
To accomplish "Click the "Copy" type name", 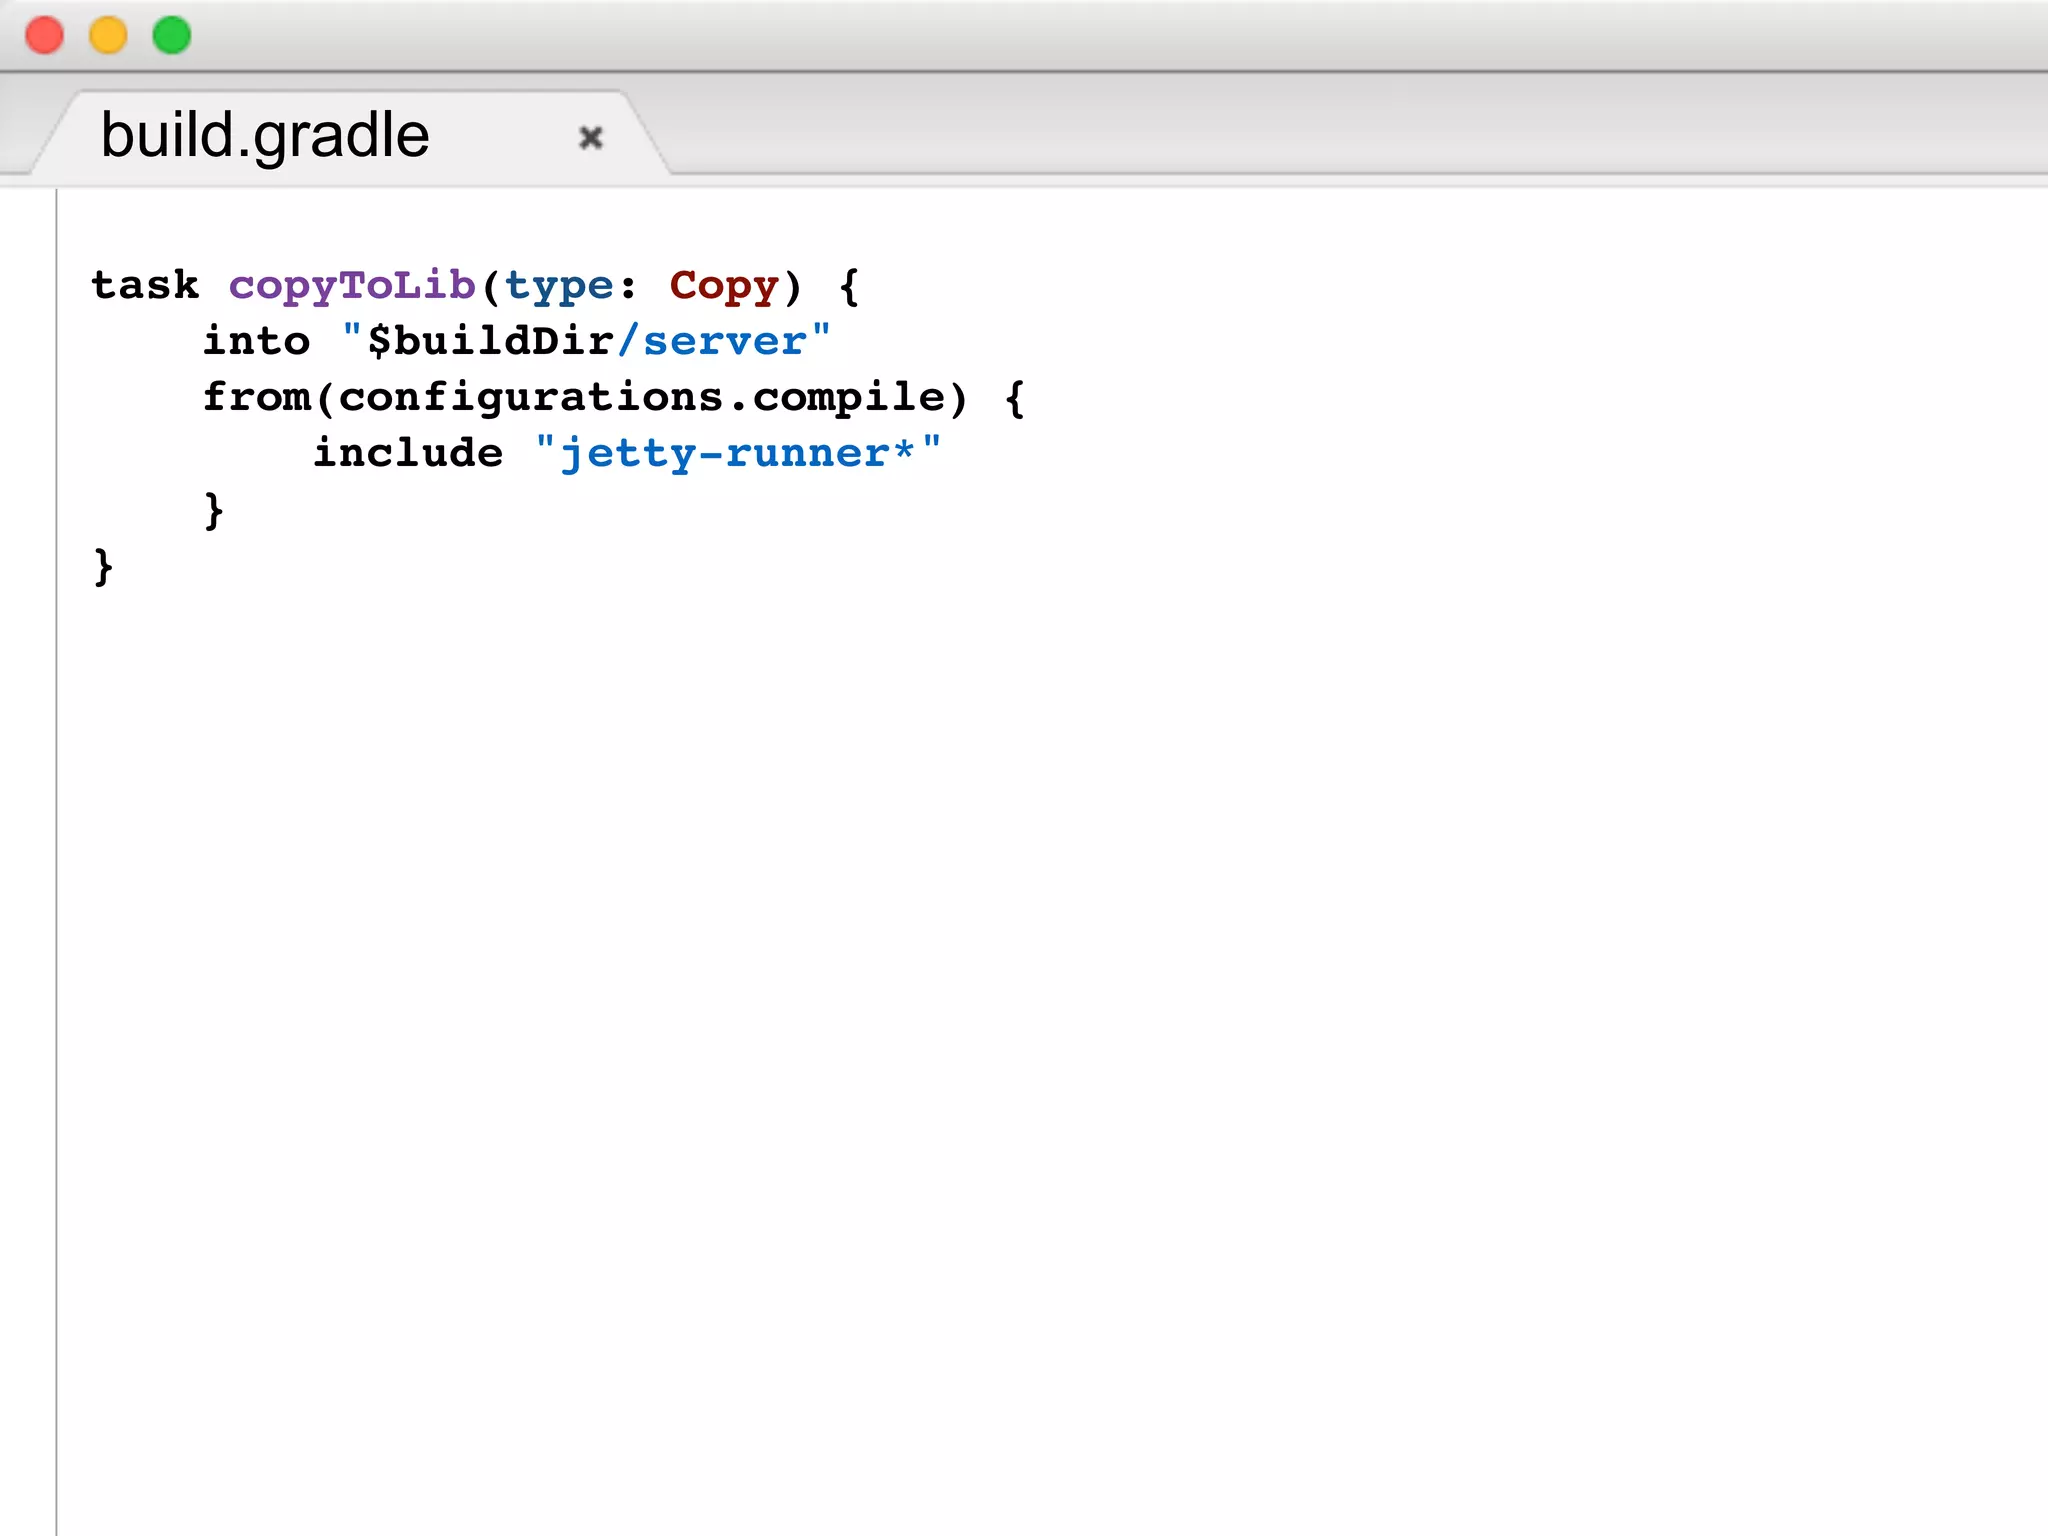I will (724, 287).
